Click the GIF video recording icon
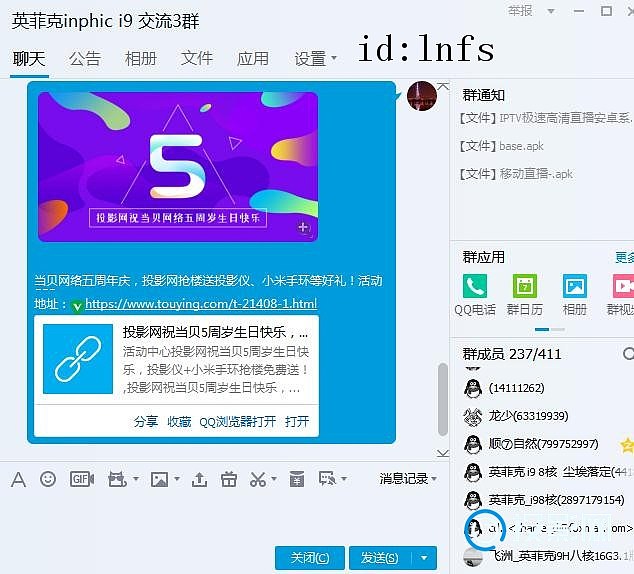This screenshot has height=574, width=634. click(82, 479)
